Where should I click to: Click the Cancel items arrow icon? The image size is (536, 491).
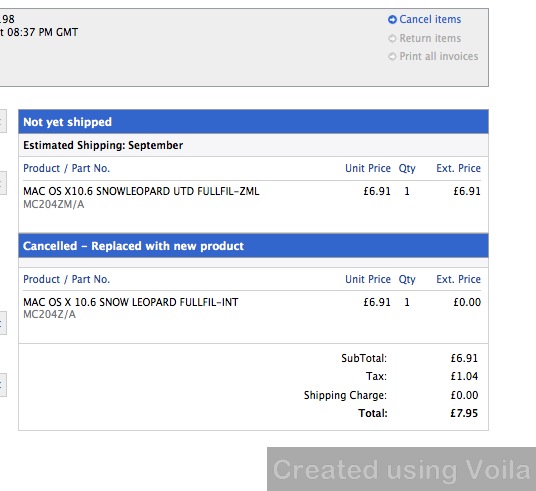point(392,19)
